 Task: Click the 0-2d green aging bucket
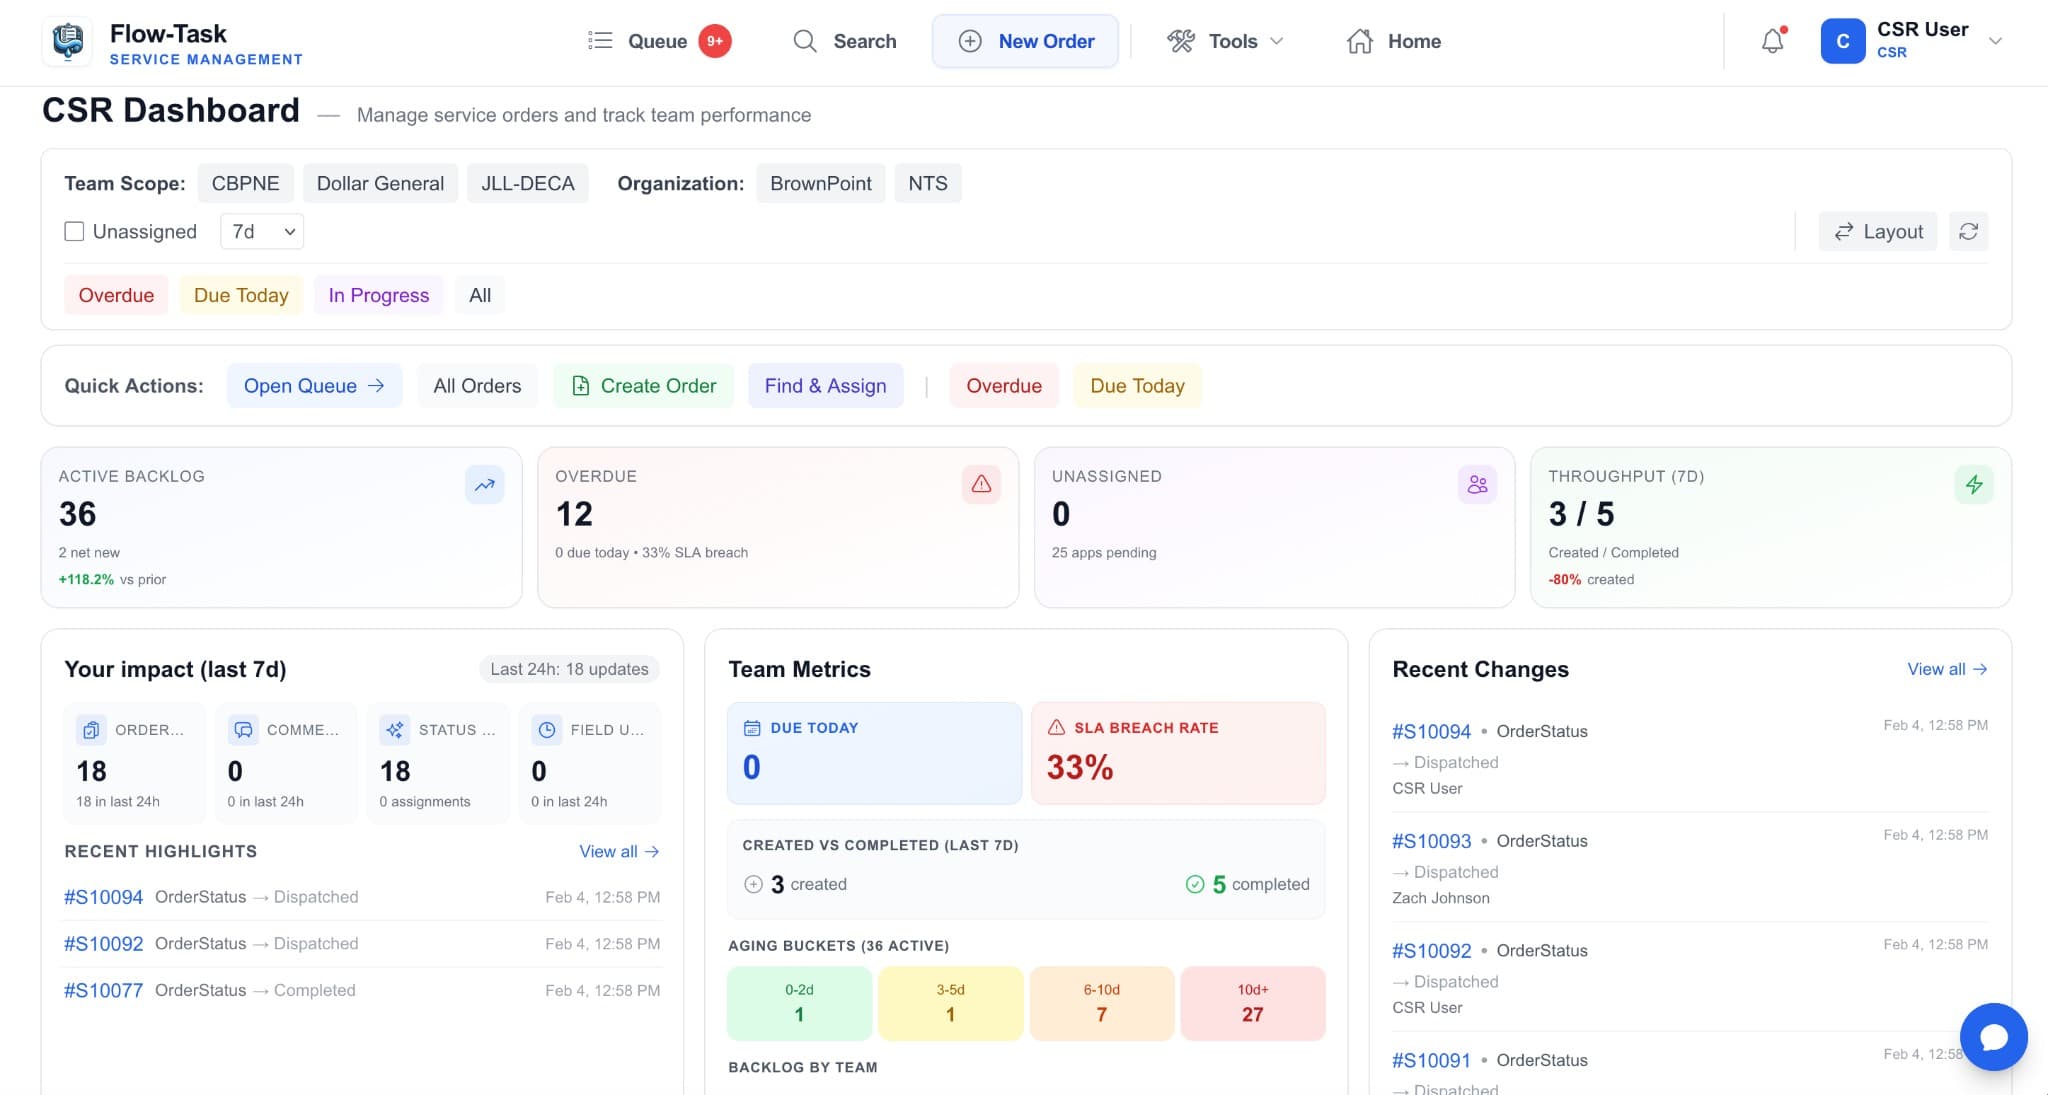coord(799,1003)
